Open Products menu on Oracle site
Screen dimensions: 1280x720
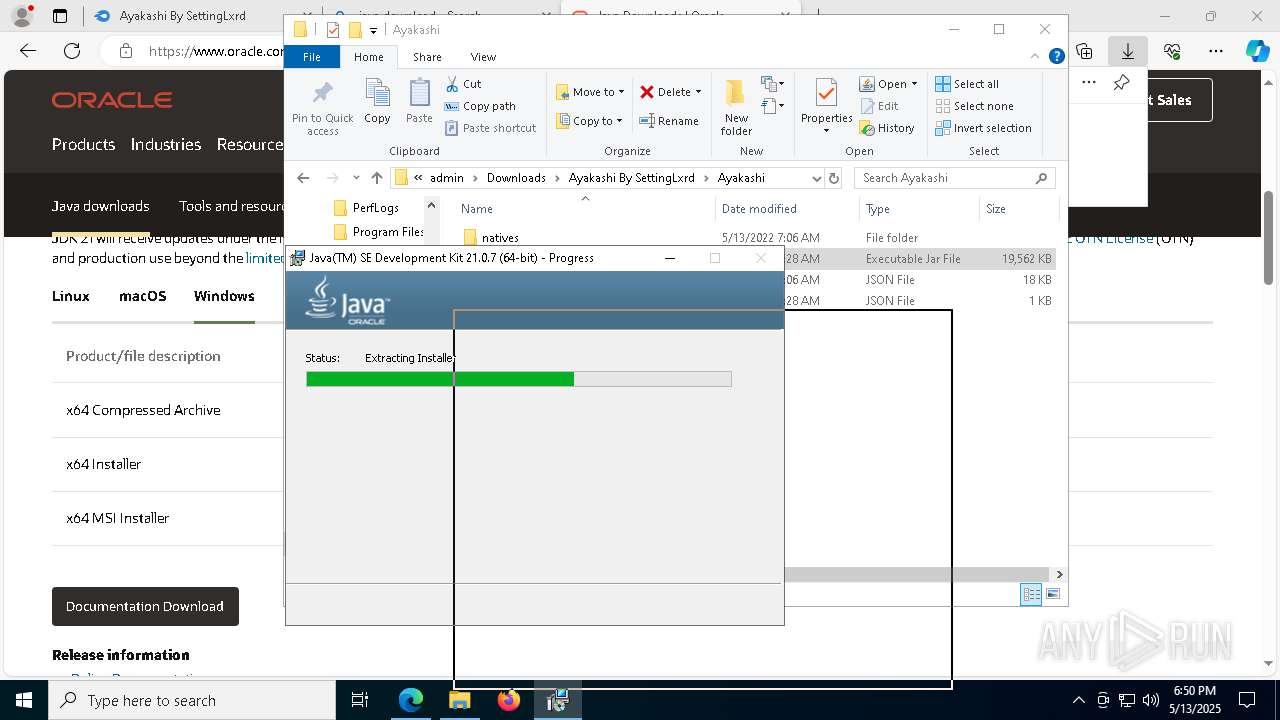83,144
